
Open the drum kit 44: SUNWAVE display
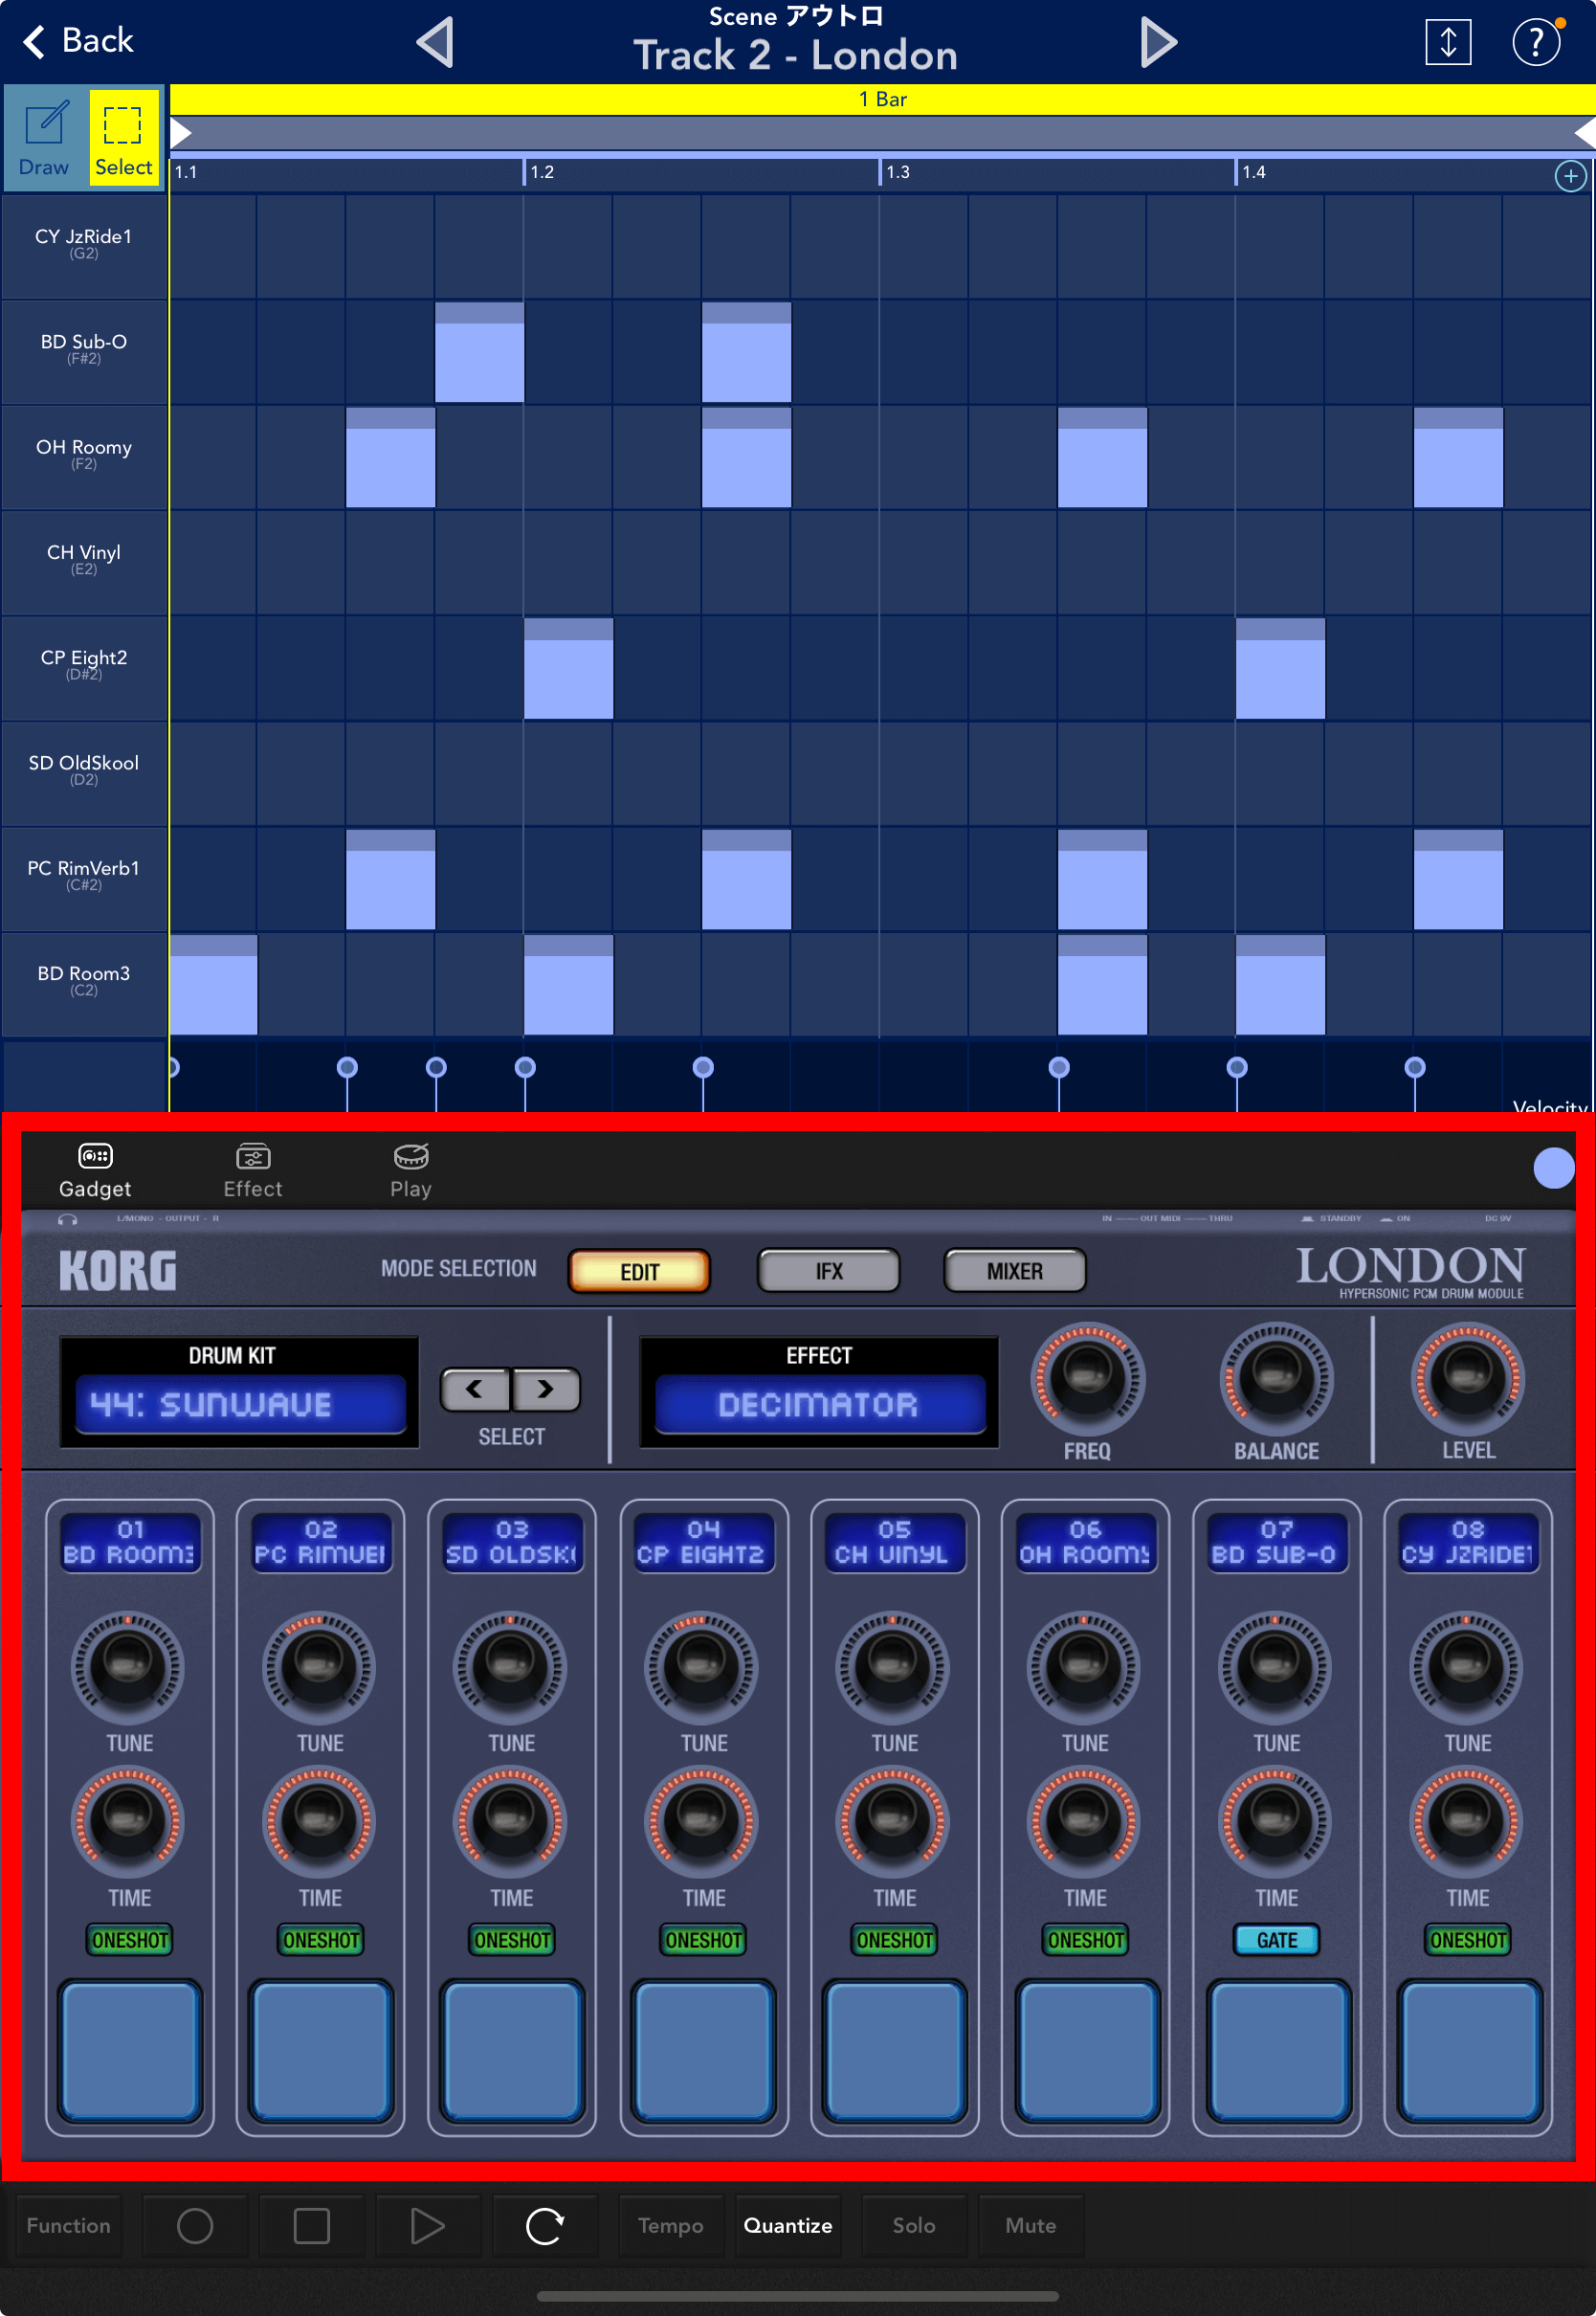[241, 1404]
